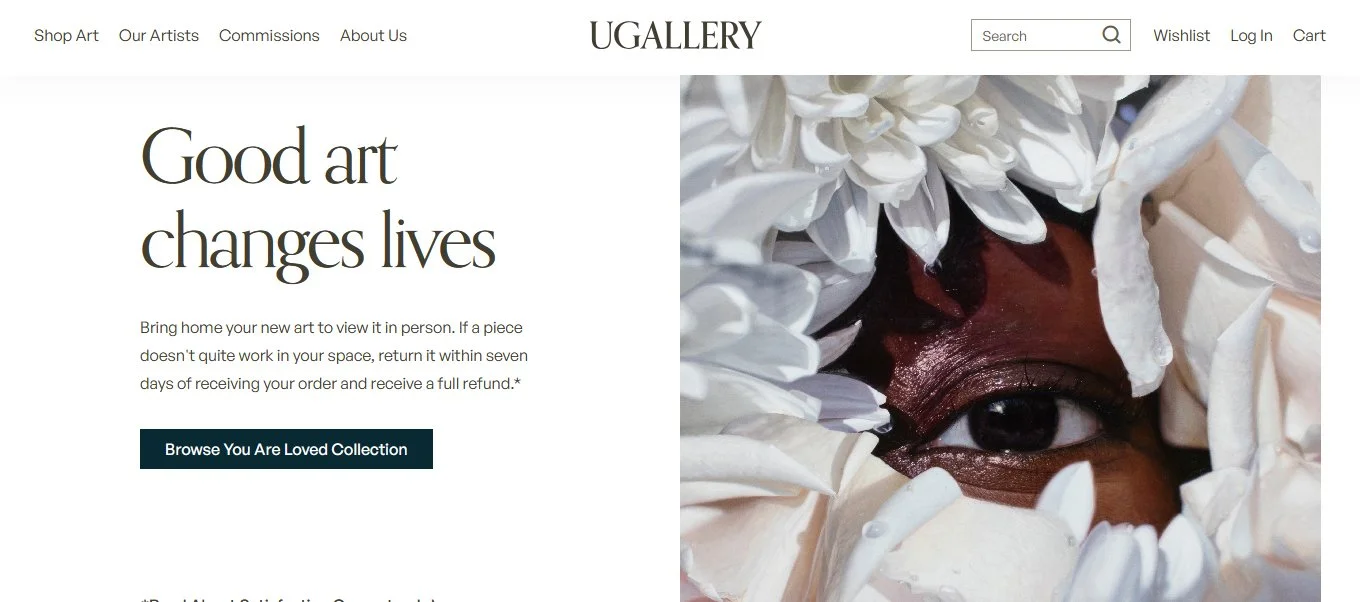1360x602 pixels.
Task: Click the UGALLERY logo
Action: [675, 36]
